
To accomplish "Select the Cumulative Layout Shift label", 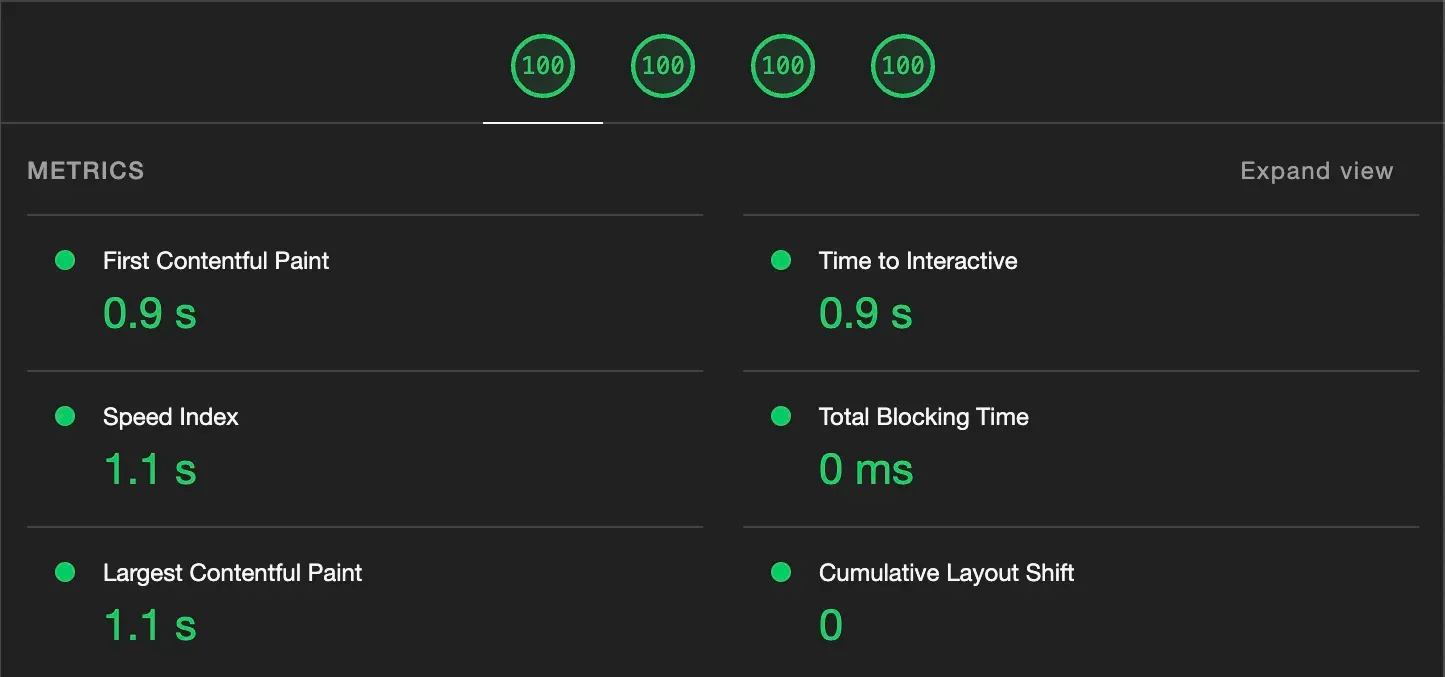I will tap(946, 573).
